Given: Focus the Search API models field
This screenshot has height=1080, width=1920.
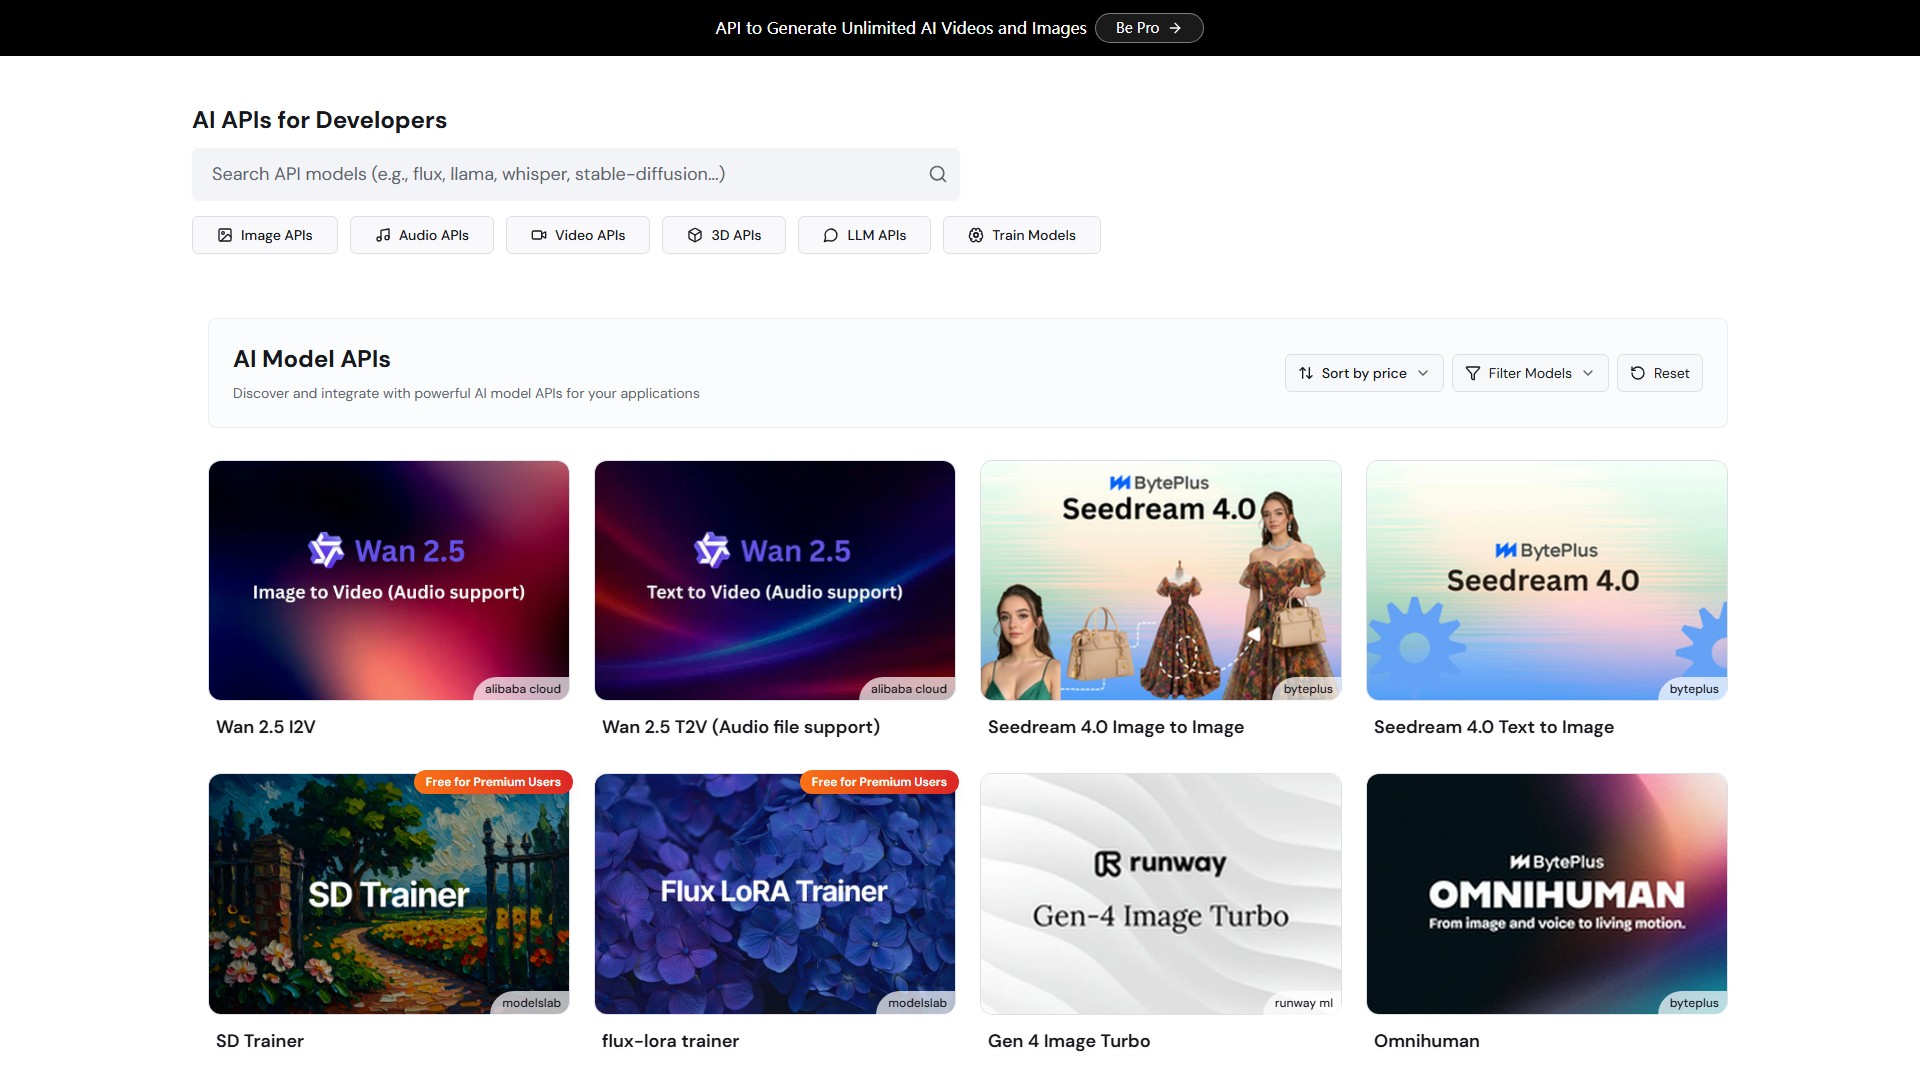Looking at the screenshot, I should 560,174.
